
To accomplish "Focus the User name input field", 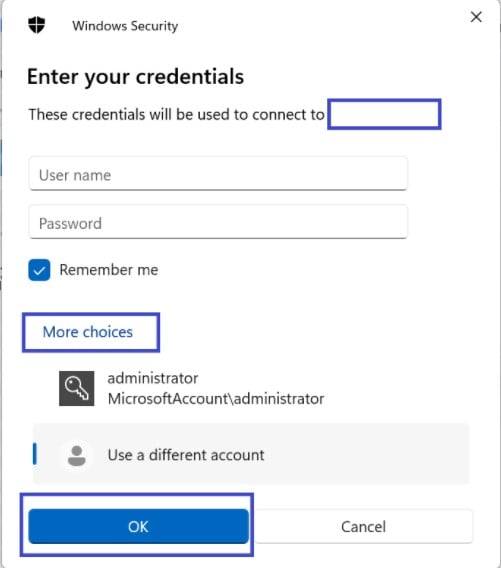I will pyautogui.click(x=218, y=174).
